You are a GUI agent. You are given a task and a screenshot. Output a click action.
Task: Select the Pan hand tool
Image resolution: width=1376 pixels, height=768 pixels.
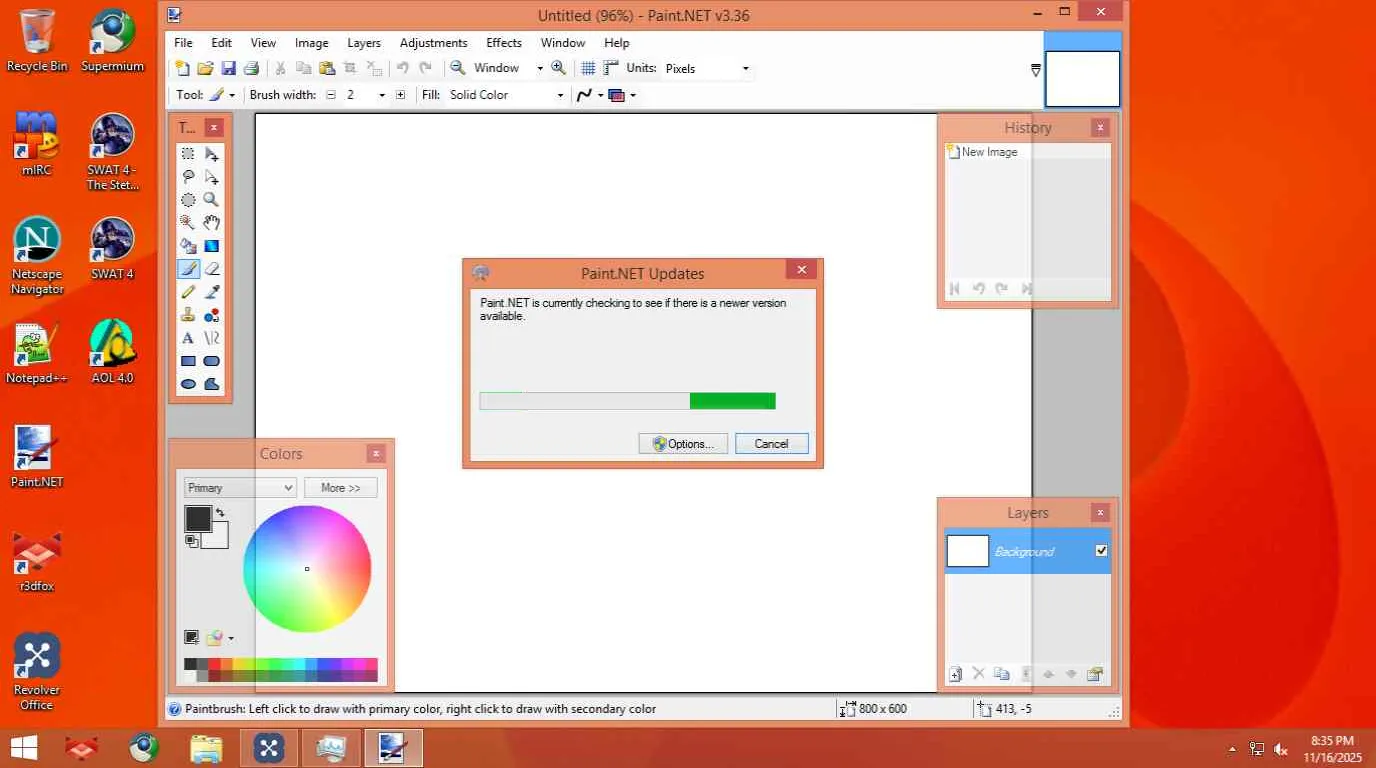click(212, 223)
